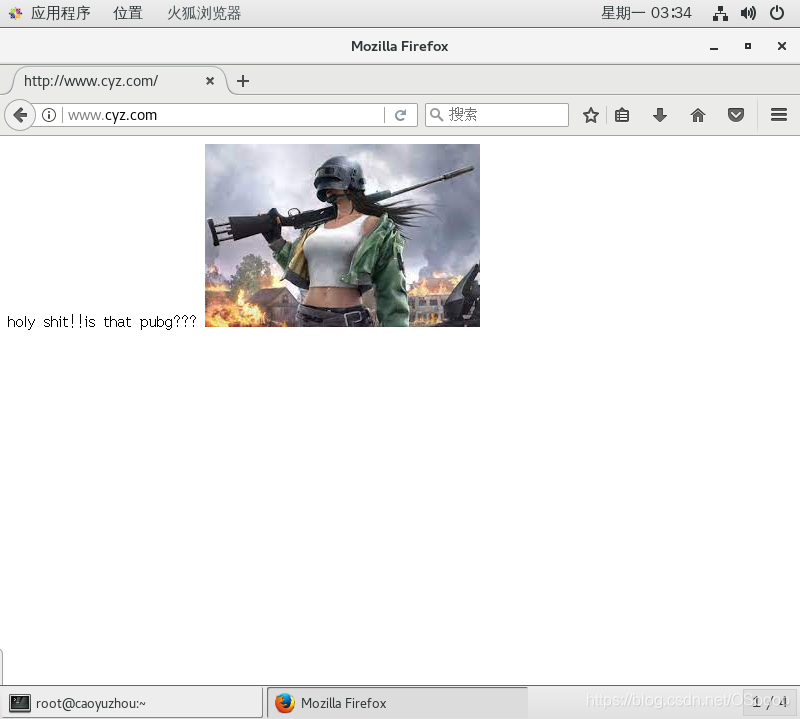The height and width of the screenshot is (719, 800).
Task: Save page to Pocket icon
Action: [x=736, y=115]
